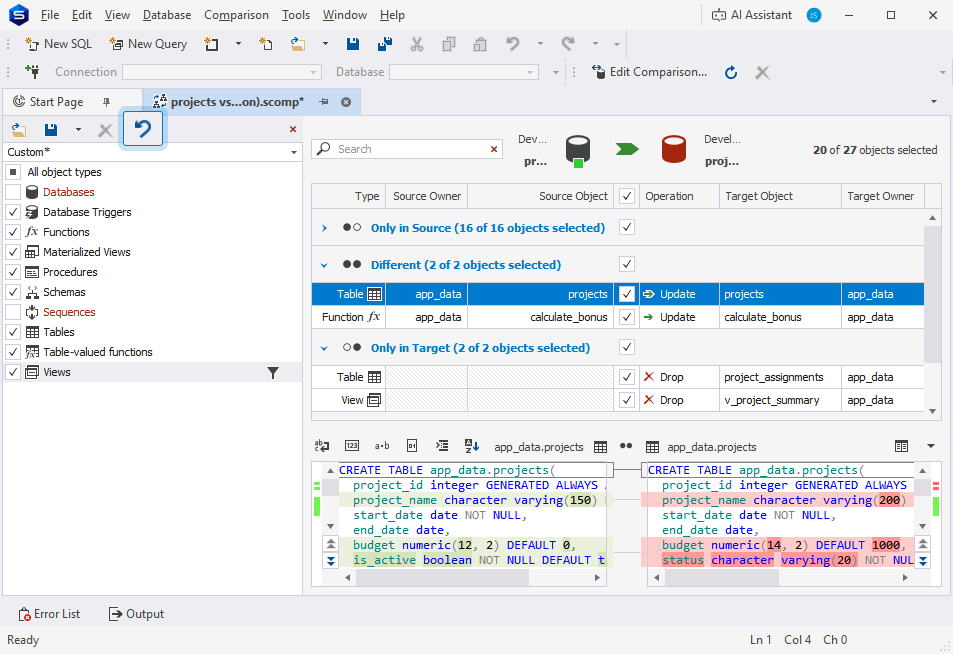
Task: Click the source database icon
Action: pyautogui.click(x=577, y=150)
